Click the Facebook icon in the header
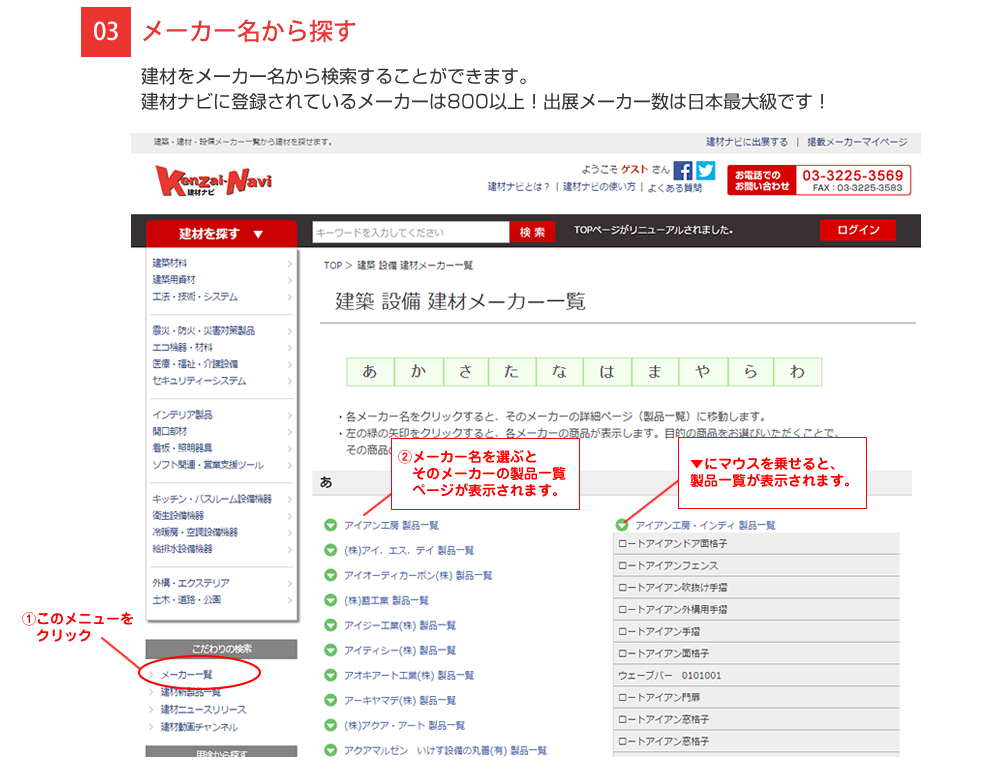The height and width of the screenshot is (780, 1008). [x=683, y=171]
